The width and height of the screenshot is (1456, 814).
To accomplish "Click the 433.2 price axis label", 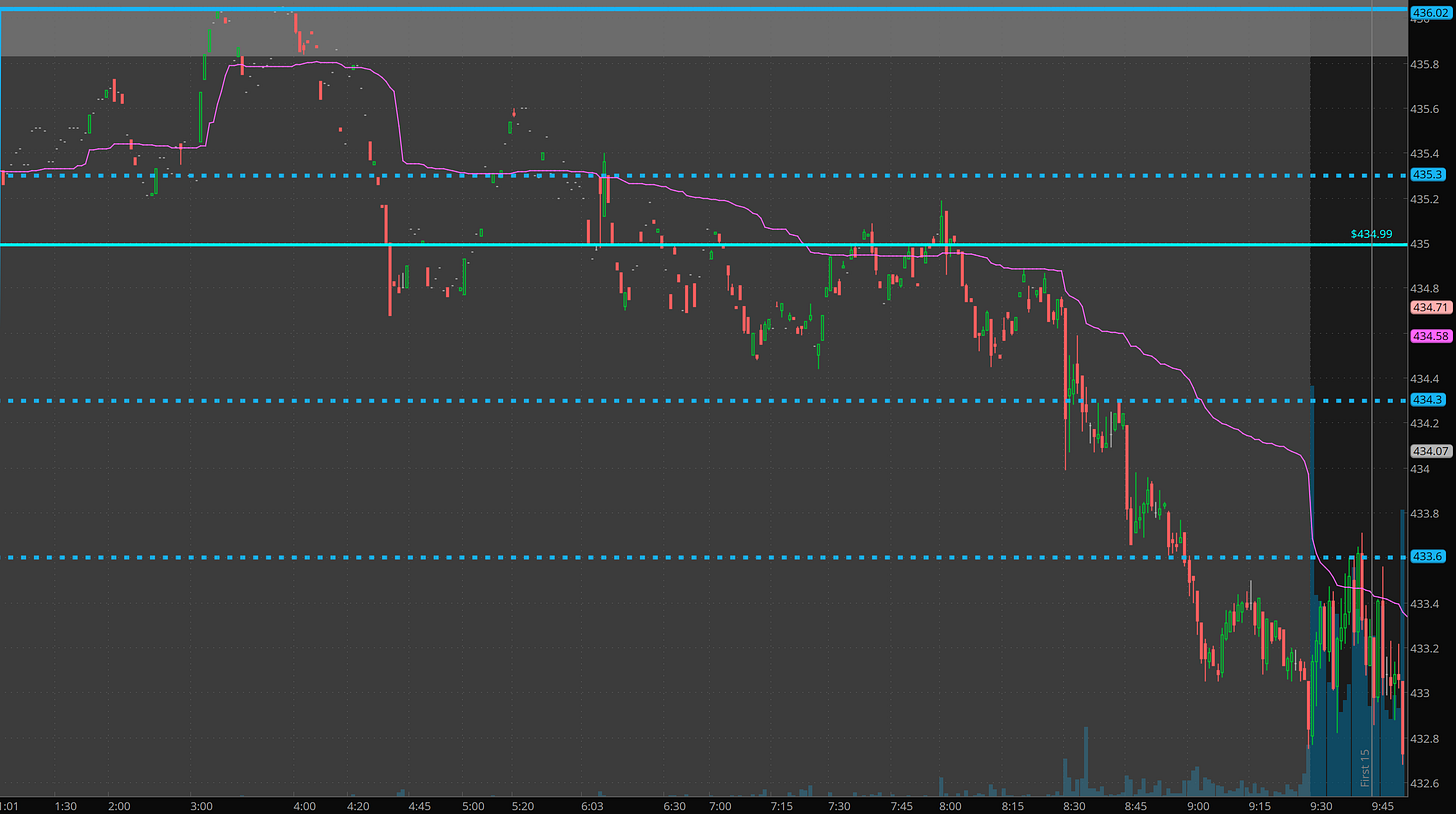I will (x=1424, y=648).
